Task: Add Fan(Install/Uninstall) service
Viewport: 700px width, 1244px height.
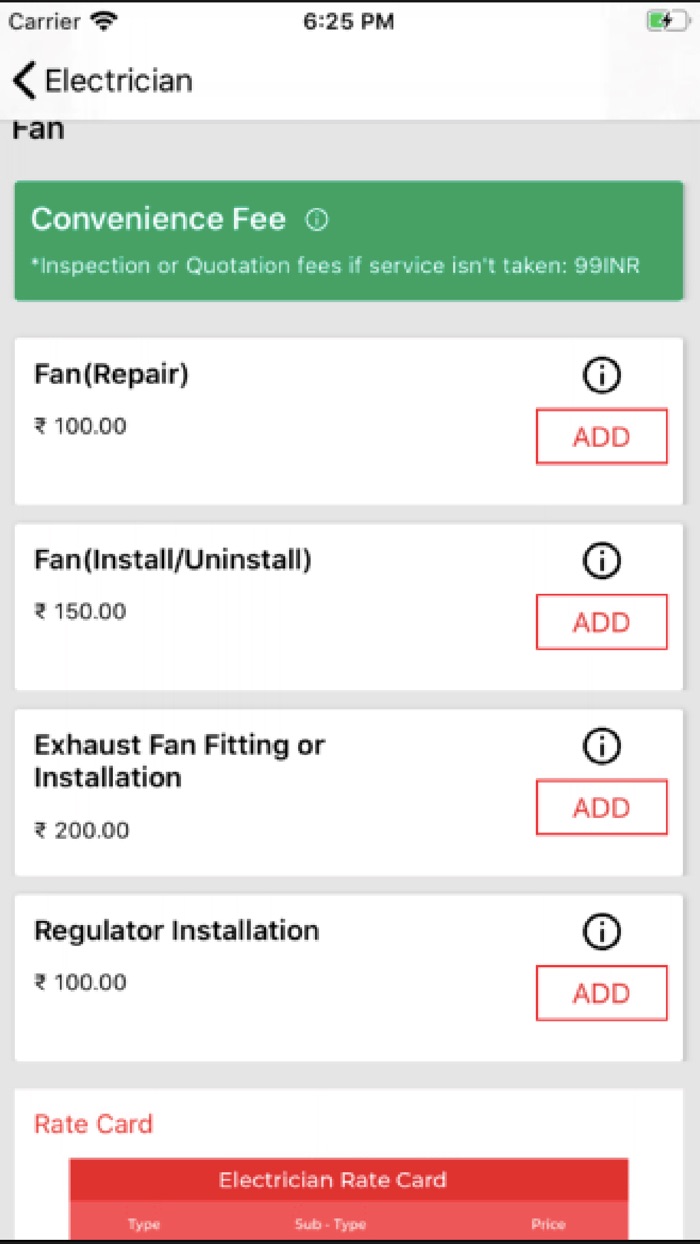Action: tap(601, 622)
